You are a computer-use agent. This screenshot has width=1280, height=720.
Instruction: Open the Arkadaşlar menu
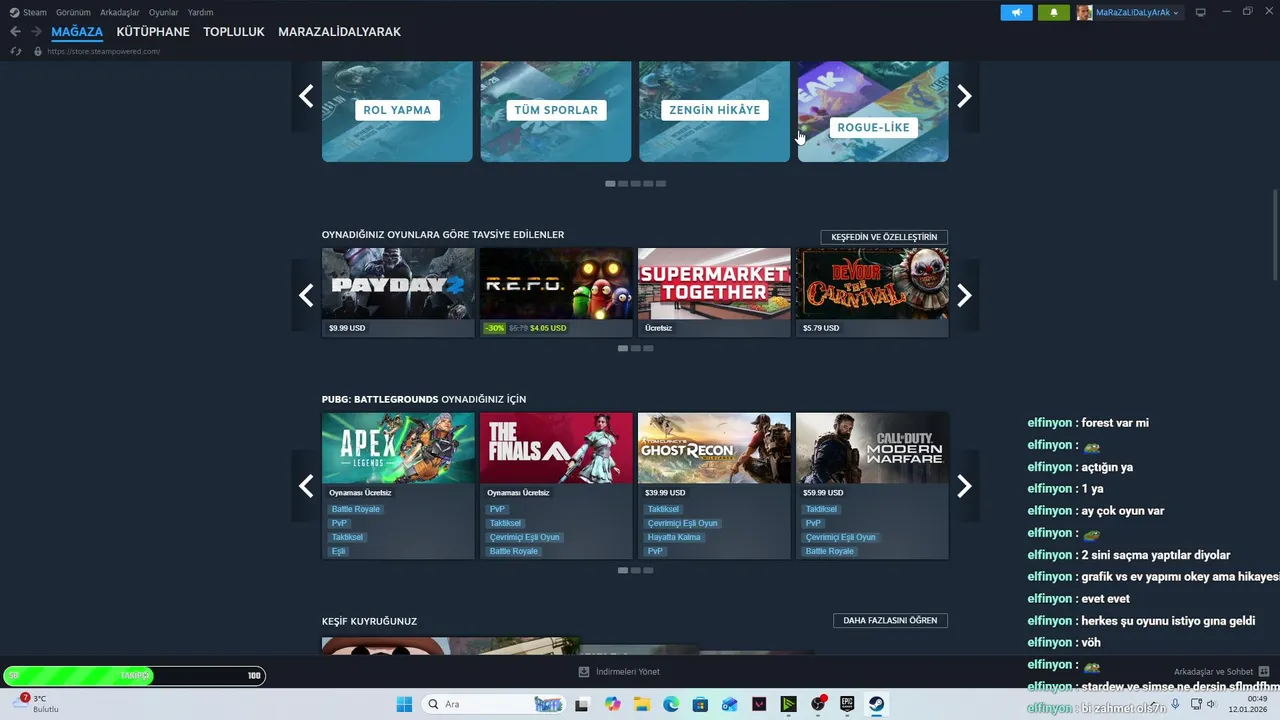[120, 12]
